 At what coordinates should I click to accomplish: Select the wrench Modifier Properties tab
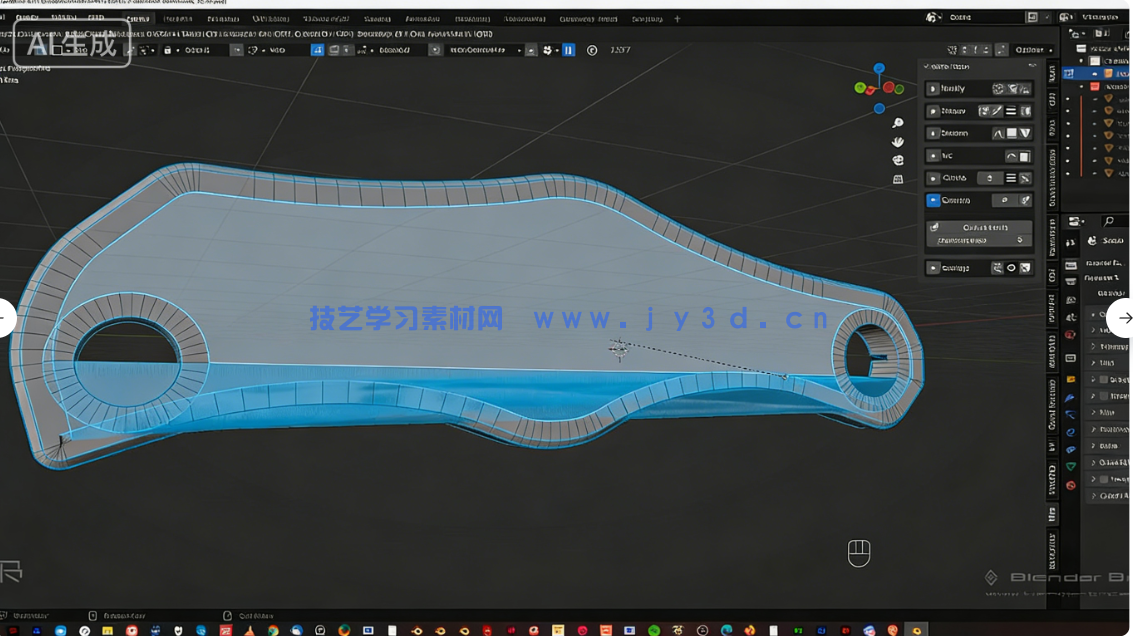click(1070, 397)
